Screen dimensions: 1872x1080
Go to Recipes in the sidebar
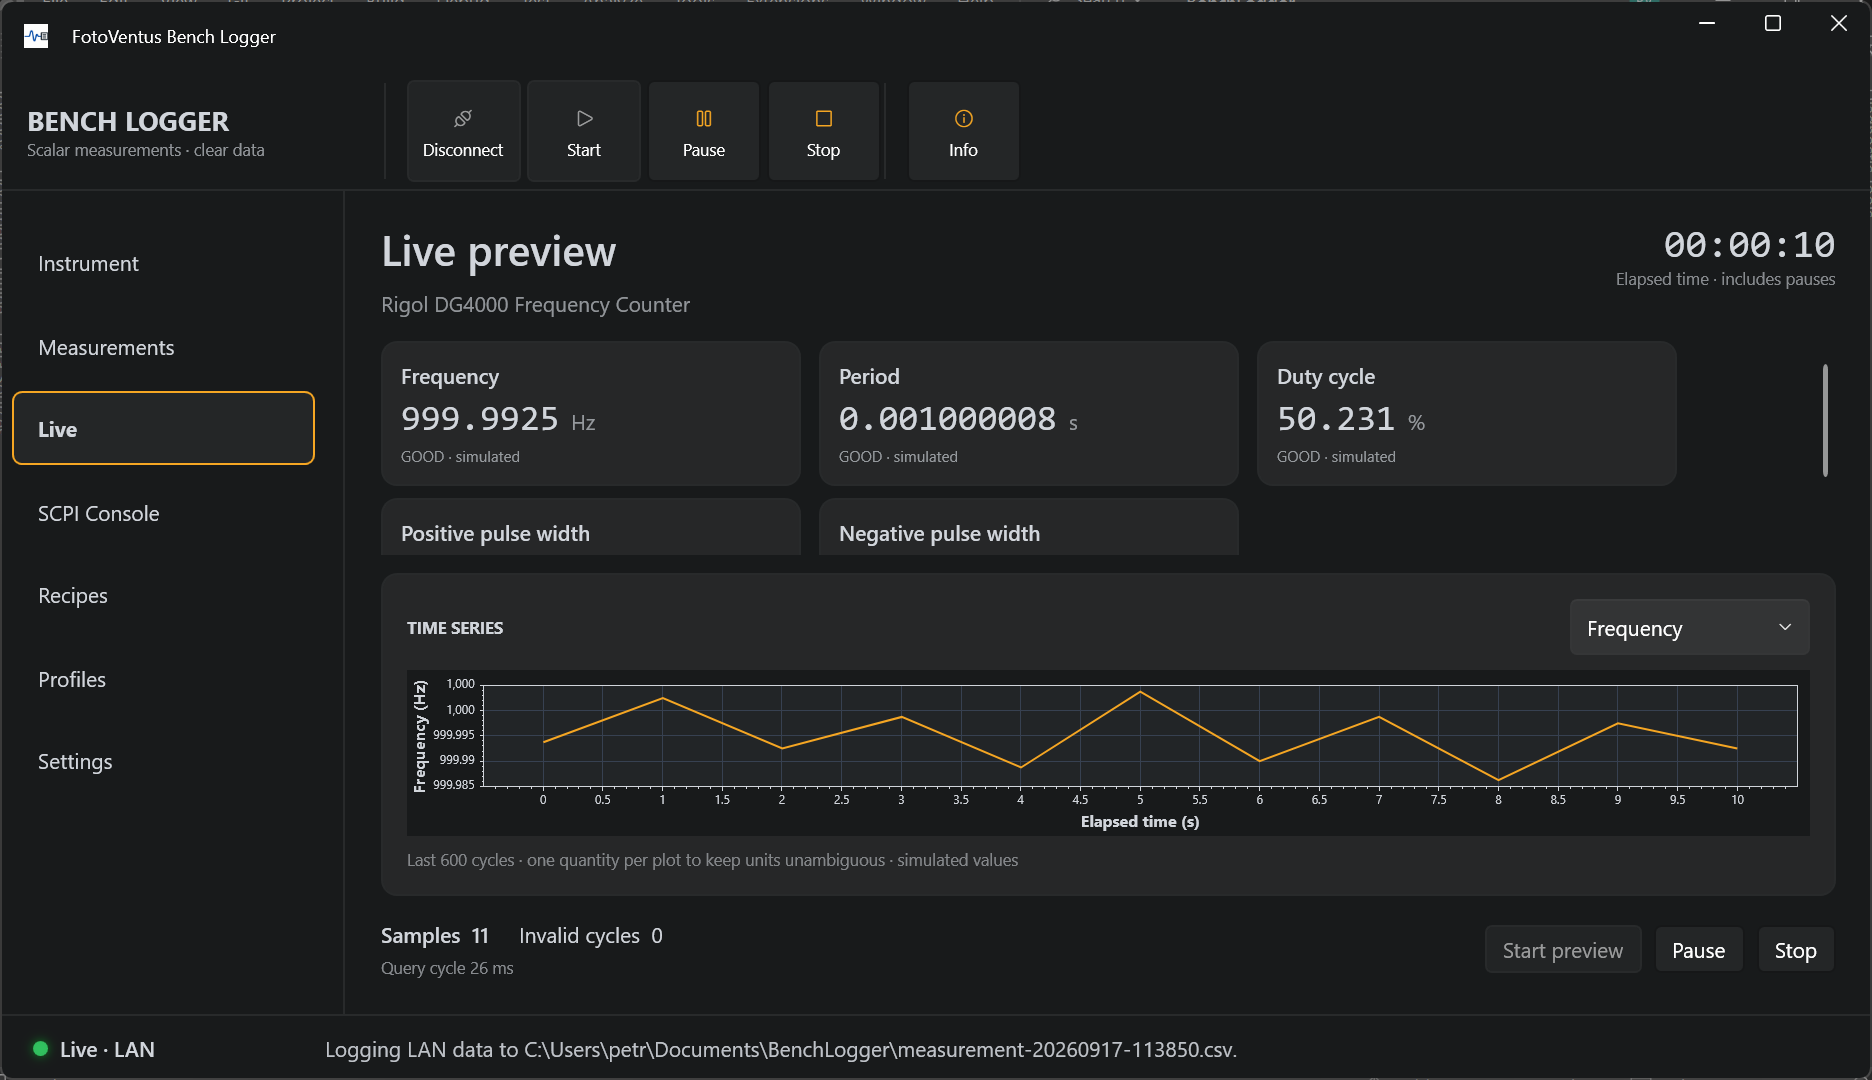(163, 596)
